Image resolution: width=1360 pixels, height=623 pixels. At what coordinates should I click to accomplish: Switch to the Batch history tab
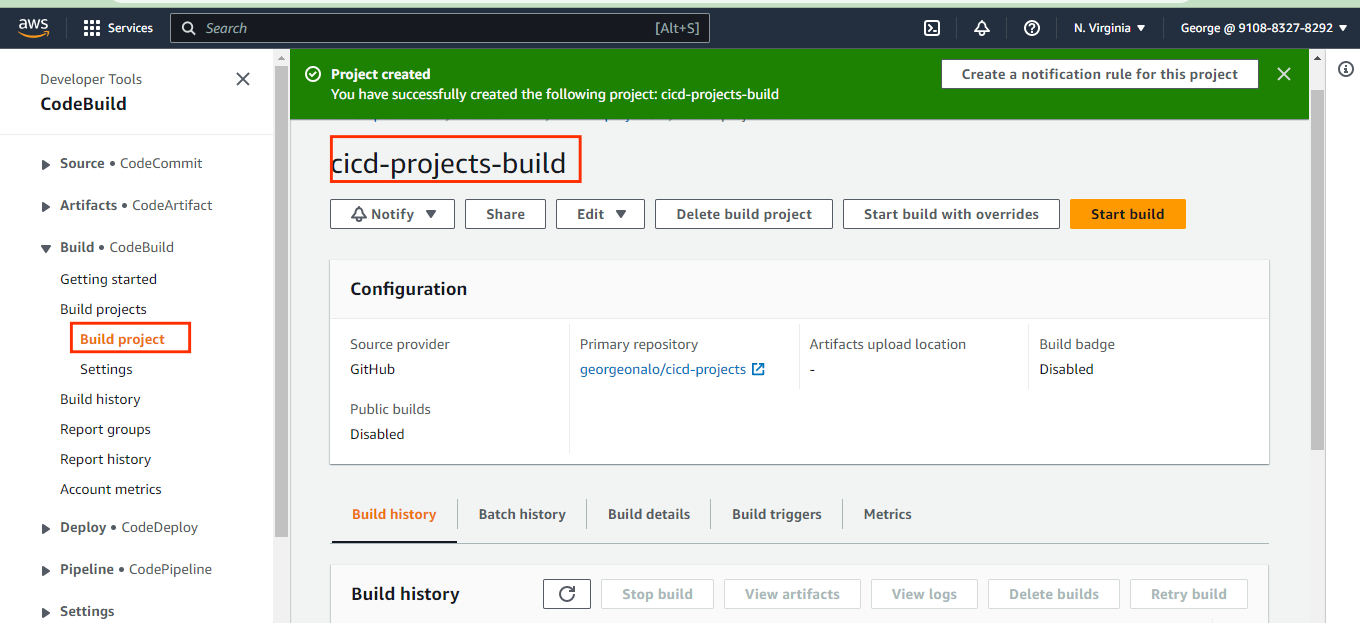(x=522, y=513)
